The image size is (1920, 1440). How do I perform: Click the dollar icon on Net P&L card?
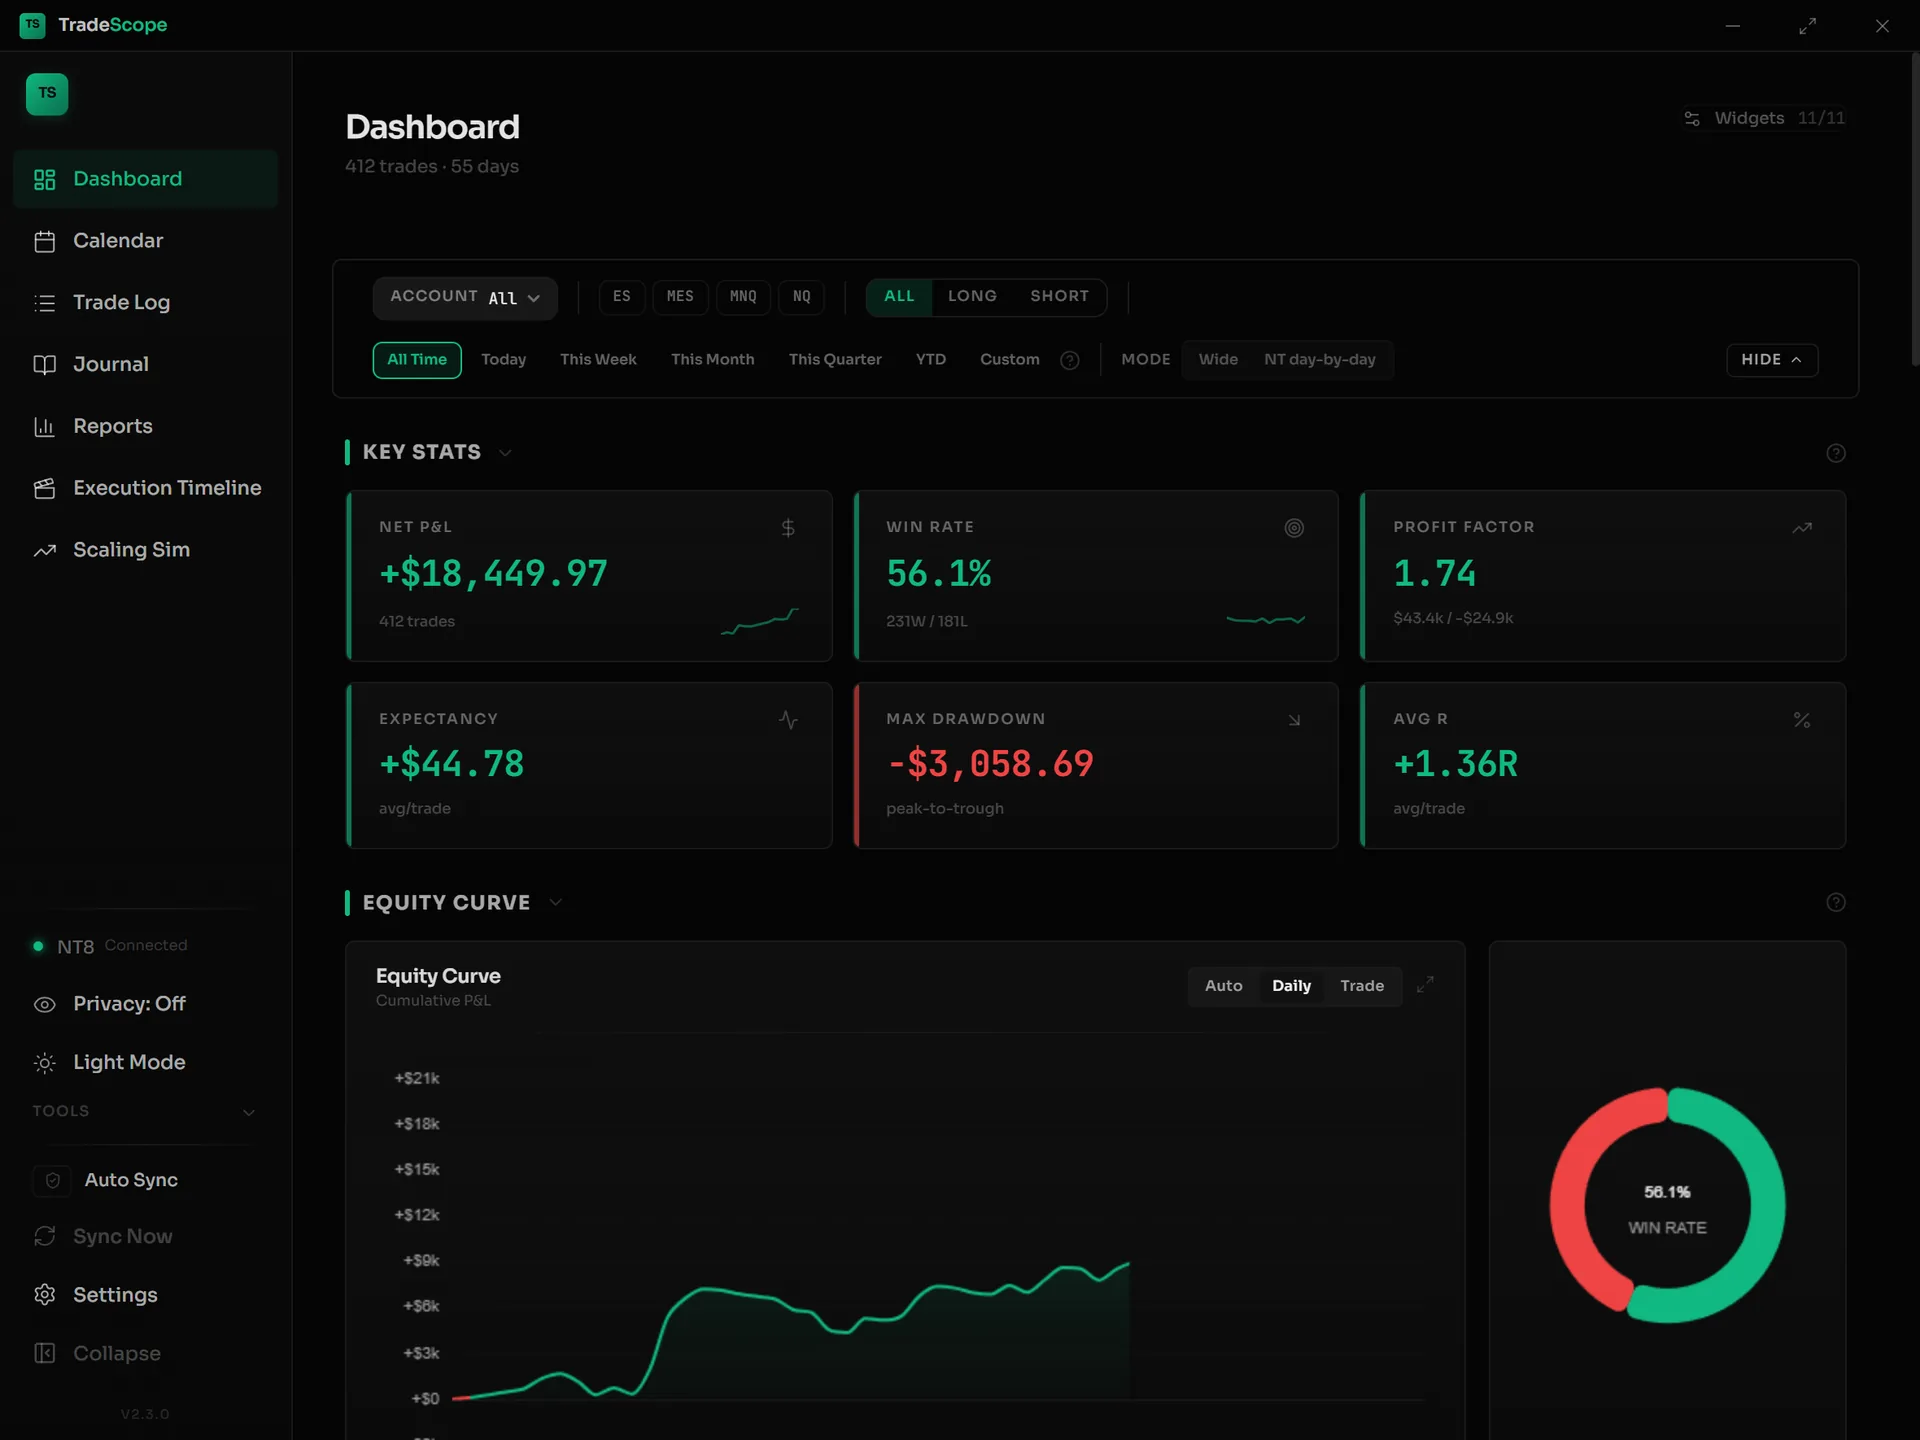pos(788,528)
